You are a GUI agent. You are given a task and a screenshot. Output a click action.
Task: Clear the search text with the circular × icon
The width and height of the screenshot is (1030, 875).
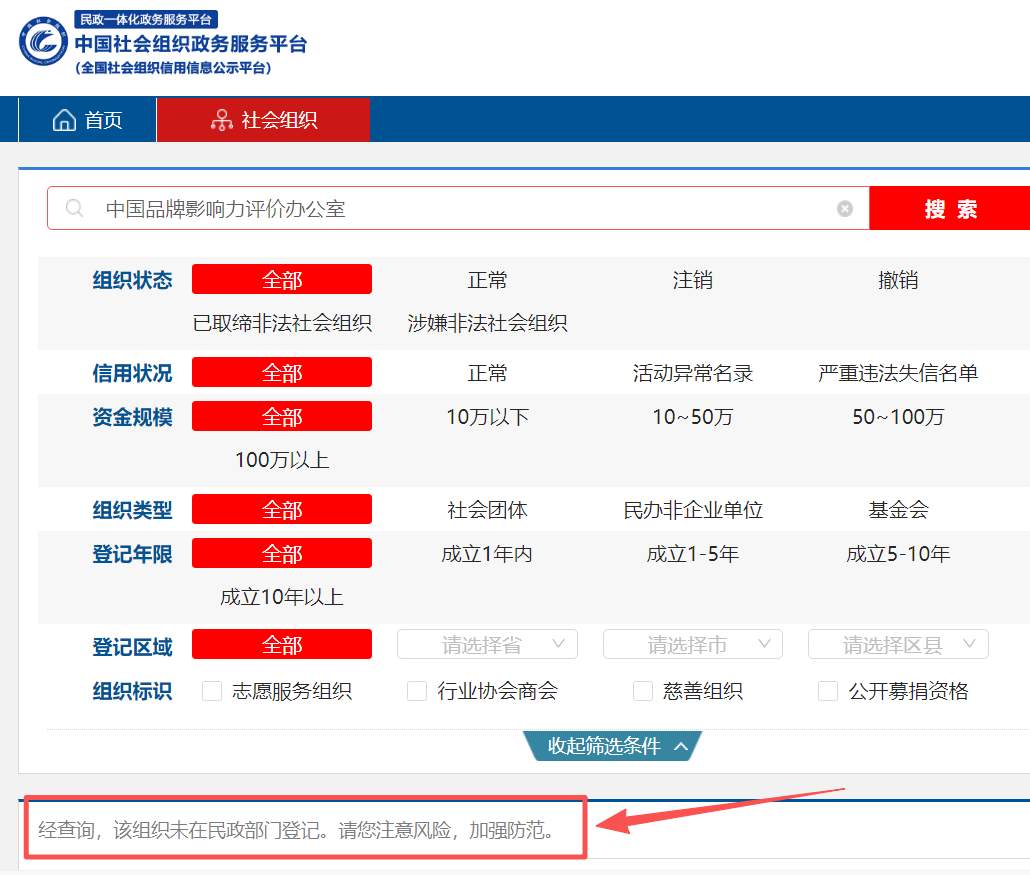click(x=845, y=208)
